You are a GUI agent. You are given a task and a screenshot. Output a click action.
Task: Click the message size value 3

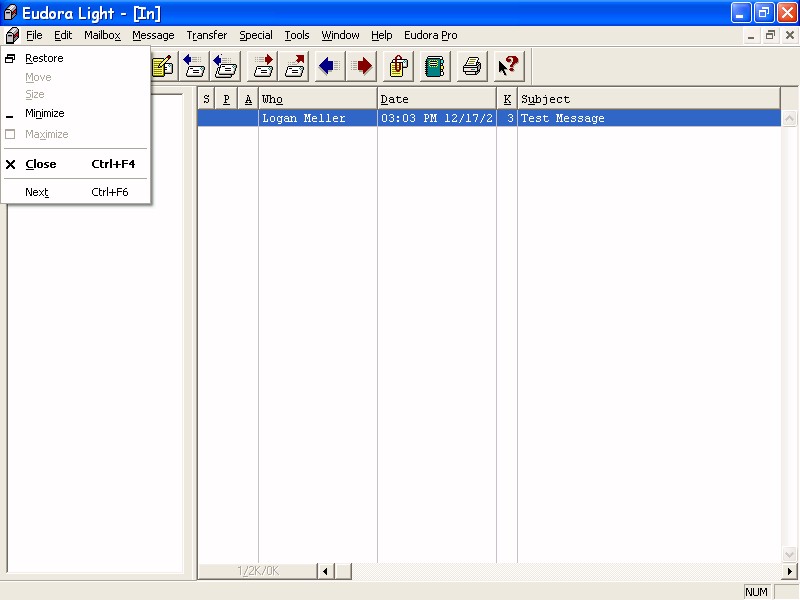(510, 118)
